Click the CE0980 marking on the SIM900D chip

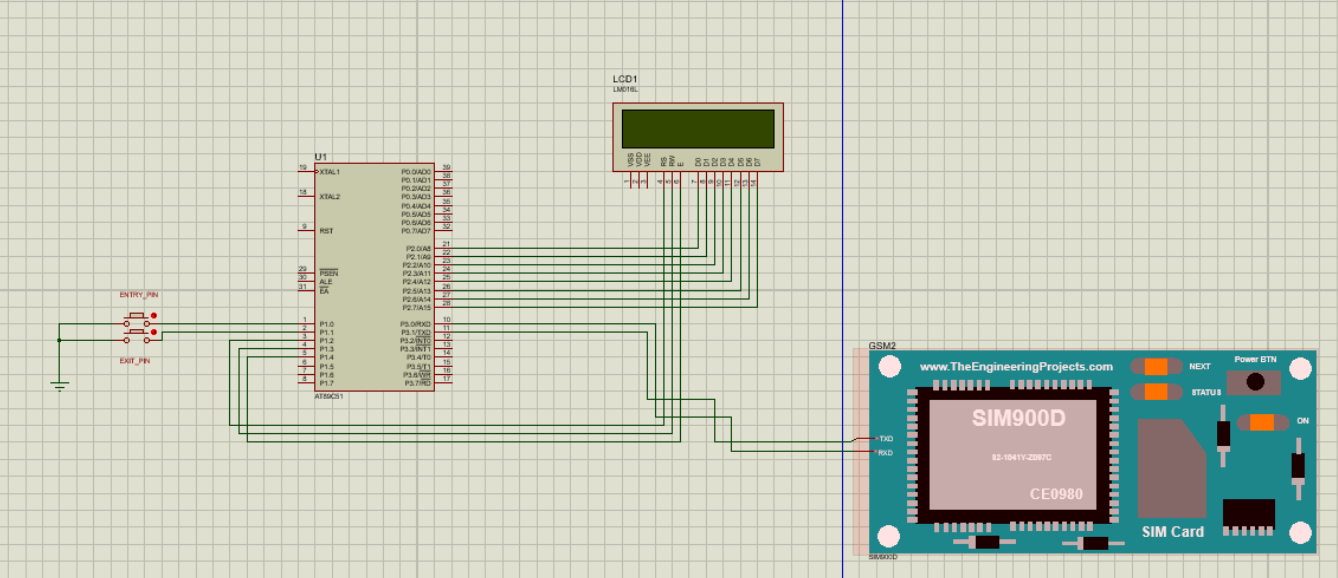1056,494
